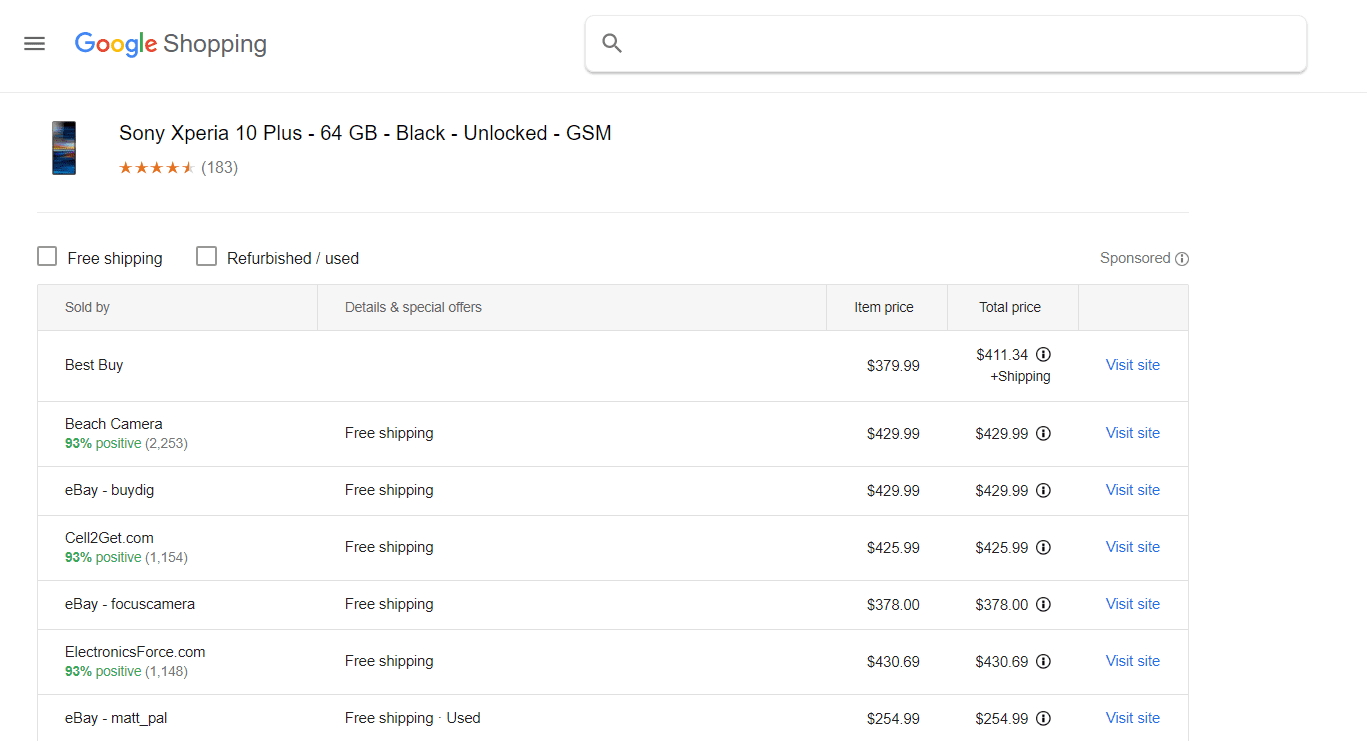Click the $378.00 item price

pyautogui.click(x=893, y=605)
